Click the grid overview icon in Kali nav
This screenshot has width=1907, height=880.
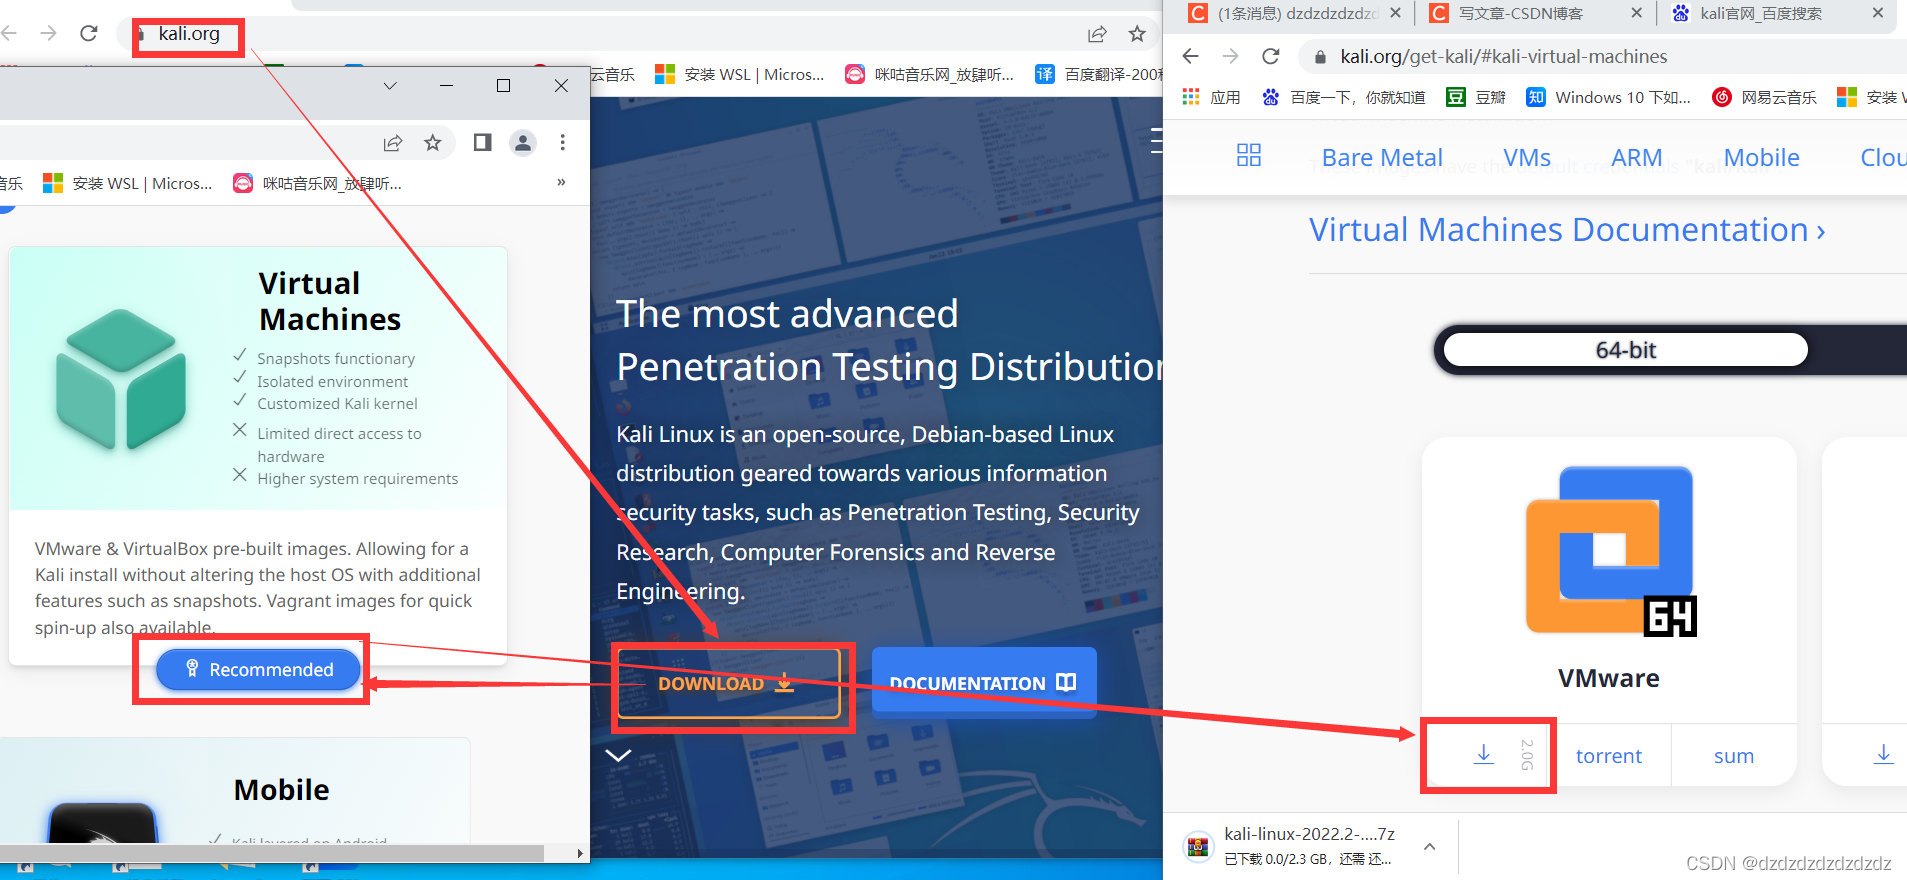click(x=1249, y=155)
